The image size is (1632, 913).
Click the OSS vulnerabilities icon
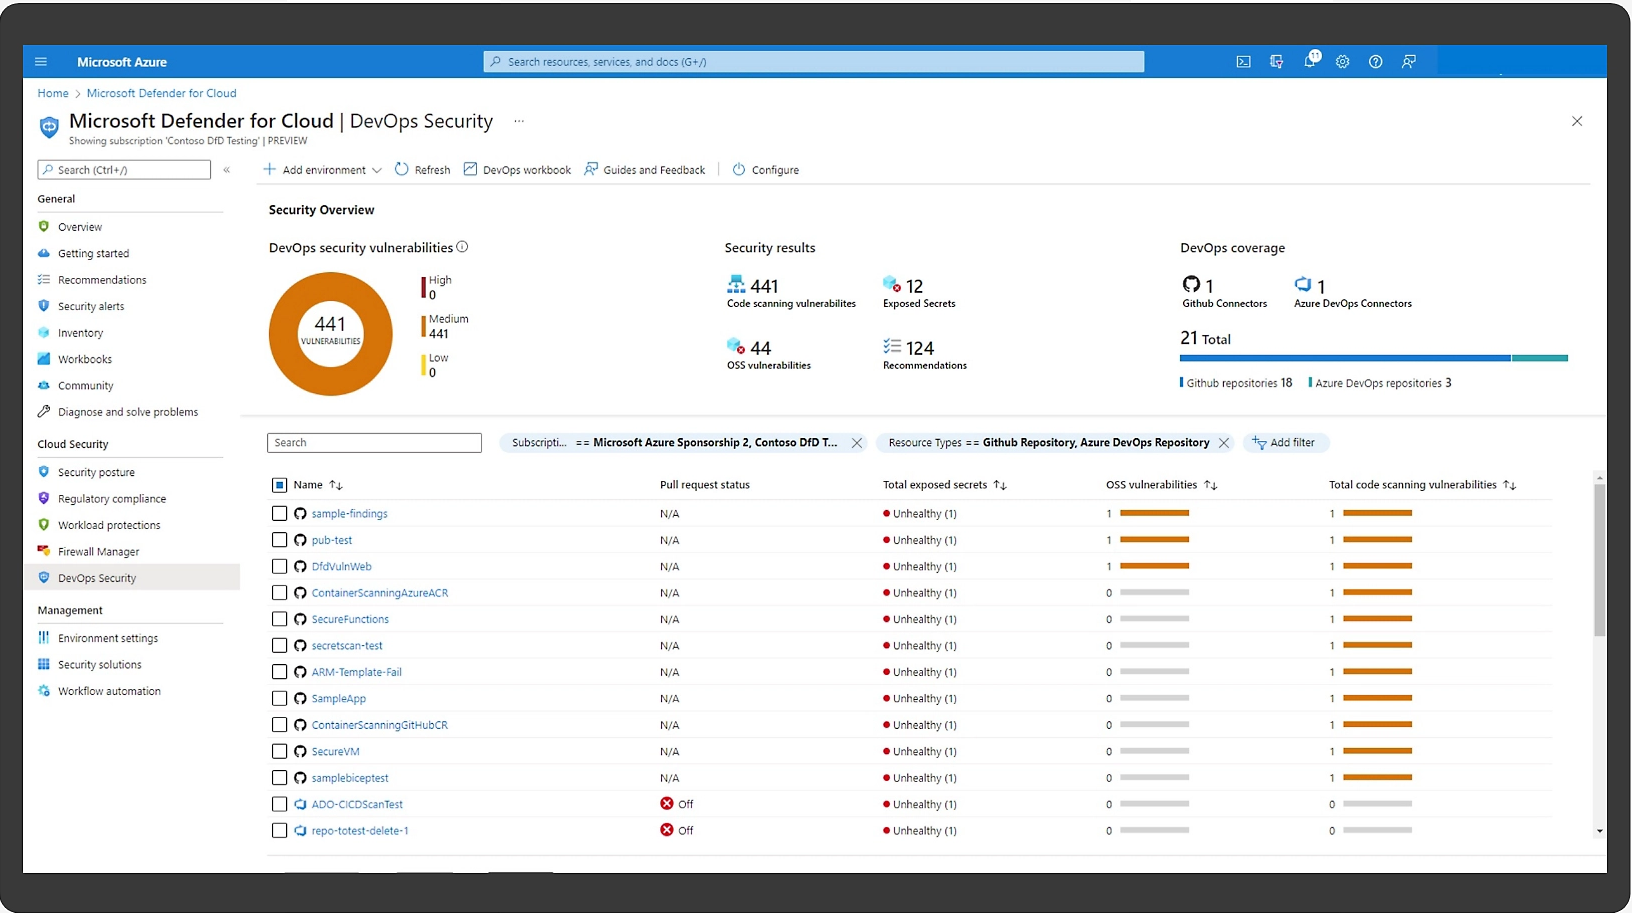(736, 347)
